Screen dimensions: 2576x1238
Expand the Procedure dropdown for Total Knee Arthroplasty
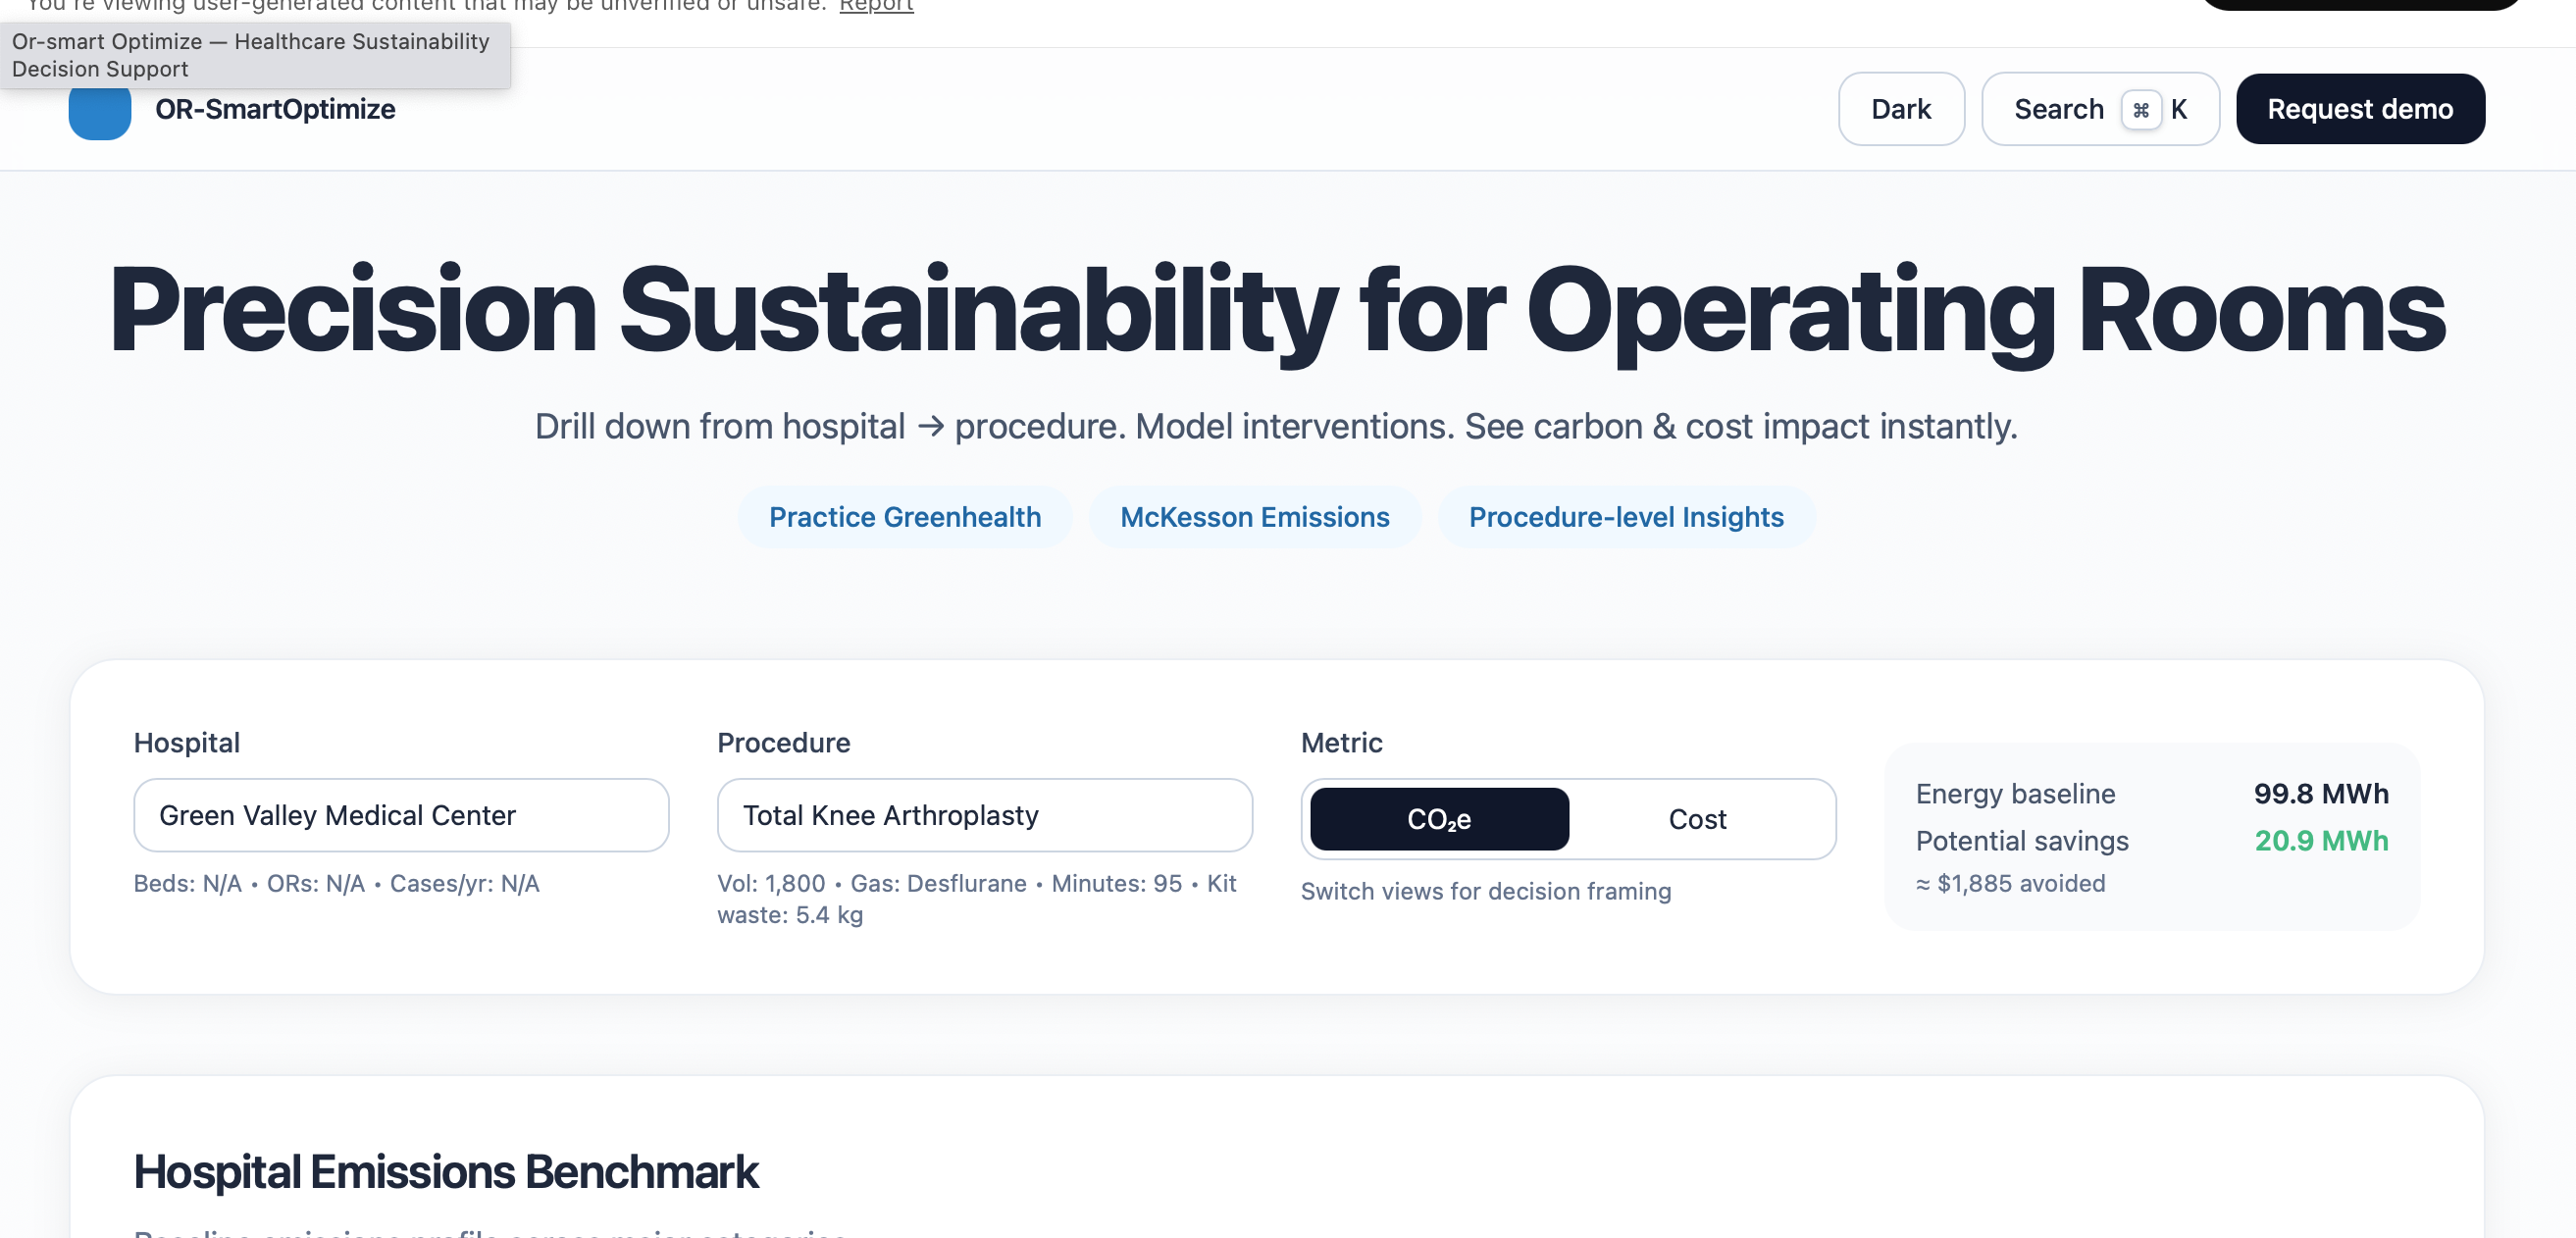pos(984,815)
